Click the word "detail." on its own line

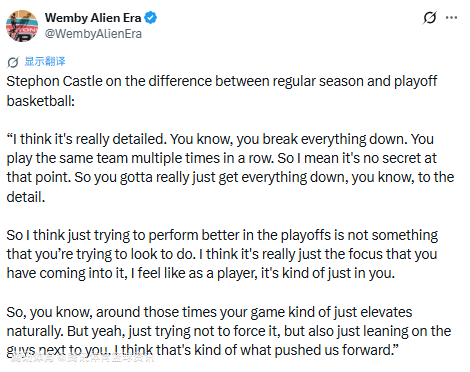[x=26, y=197]
